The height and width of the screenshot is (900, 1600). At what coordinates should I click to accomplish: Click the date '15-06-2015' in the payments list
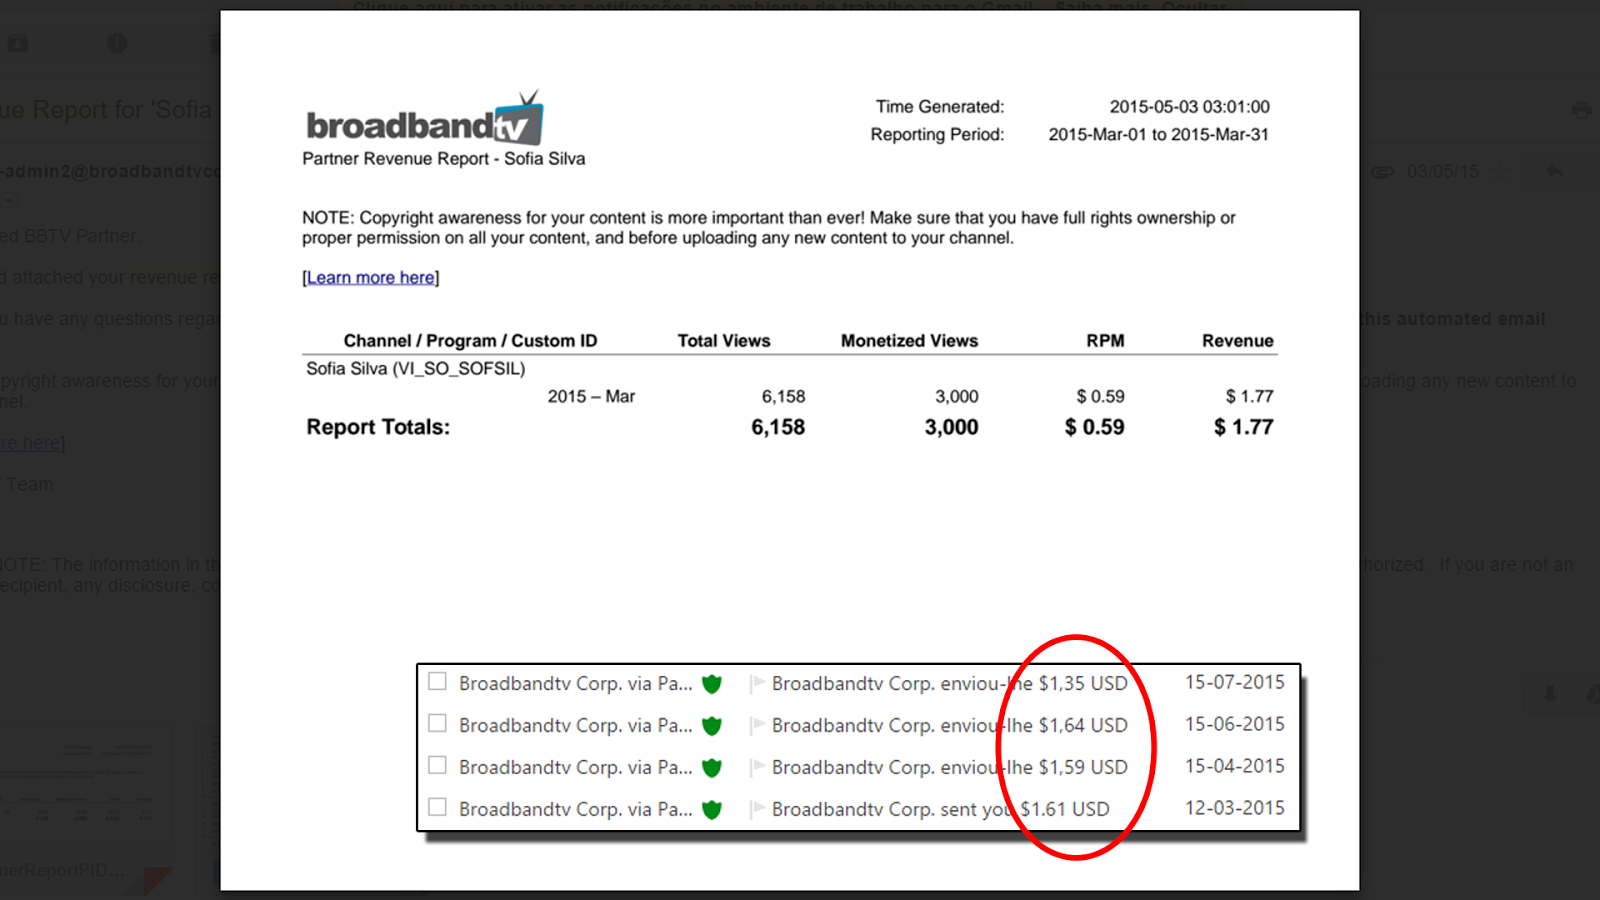pyautogui.click(x=1235, y=724)
